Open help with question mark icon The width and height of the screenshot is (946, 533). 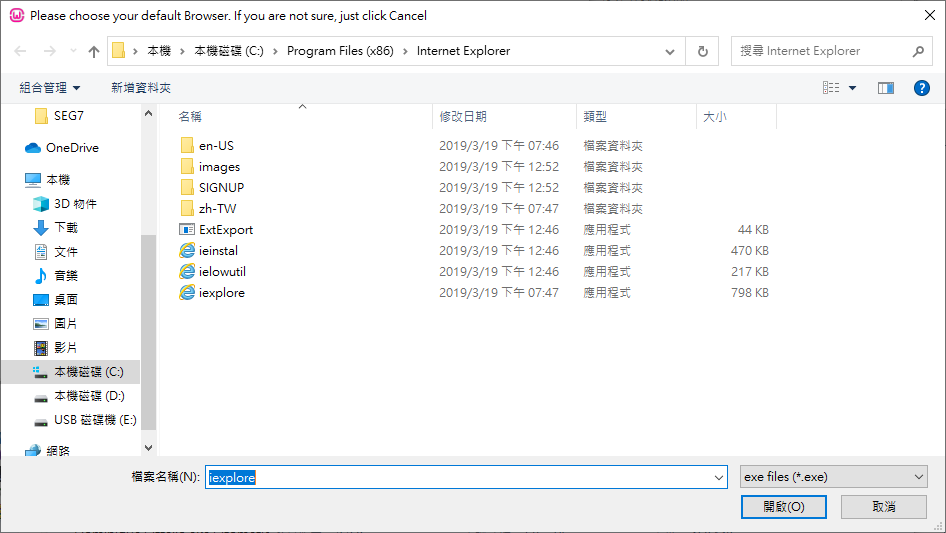[921, 88]
